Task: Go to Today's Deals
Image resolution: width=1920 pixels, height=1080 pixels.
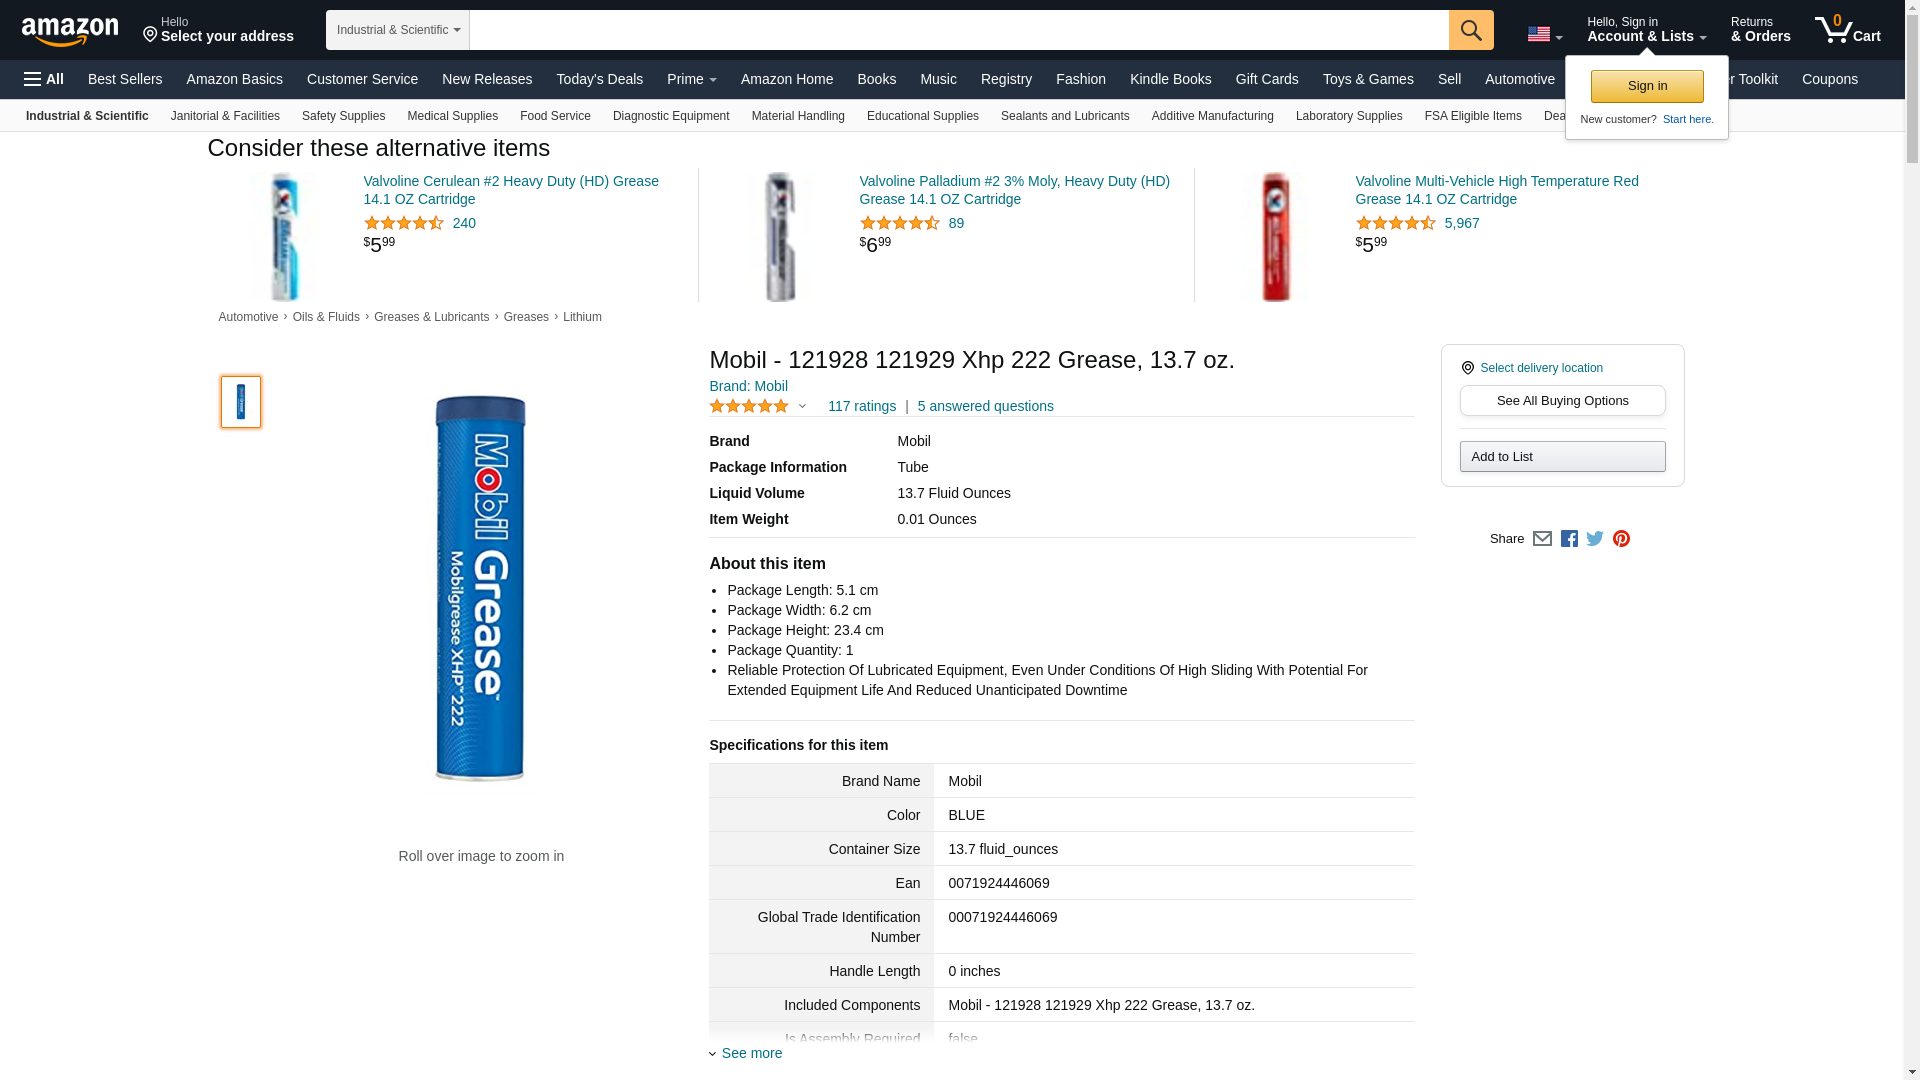Action: click(x=599, y=79)
